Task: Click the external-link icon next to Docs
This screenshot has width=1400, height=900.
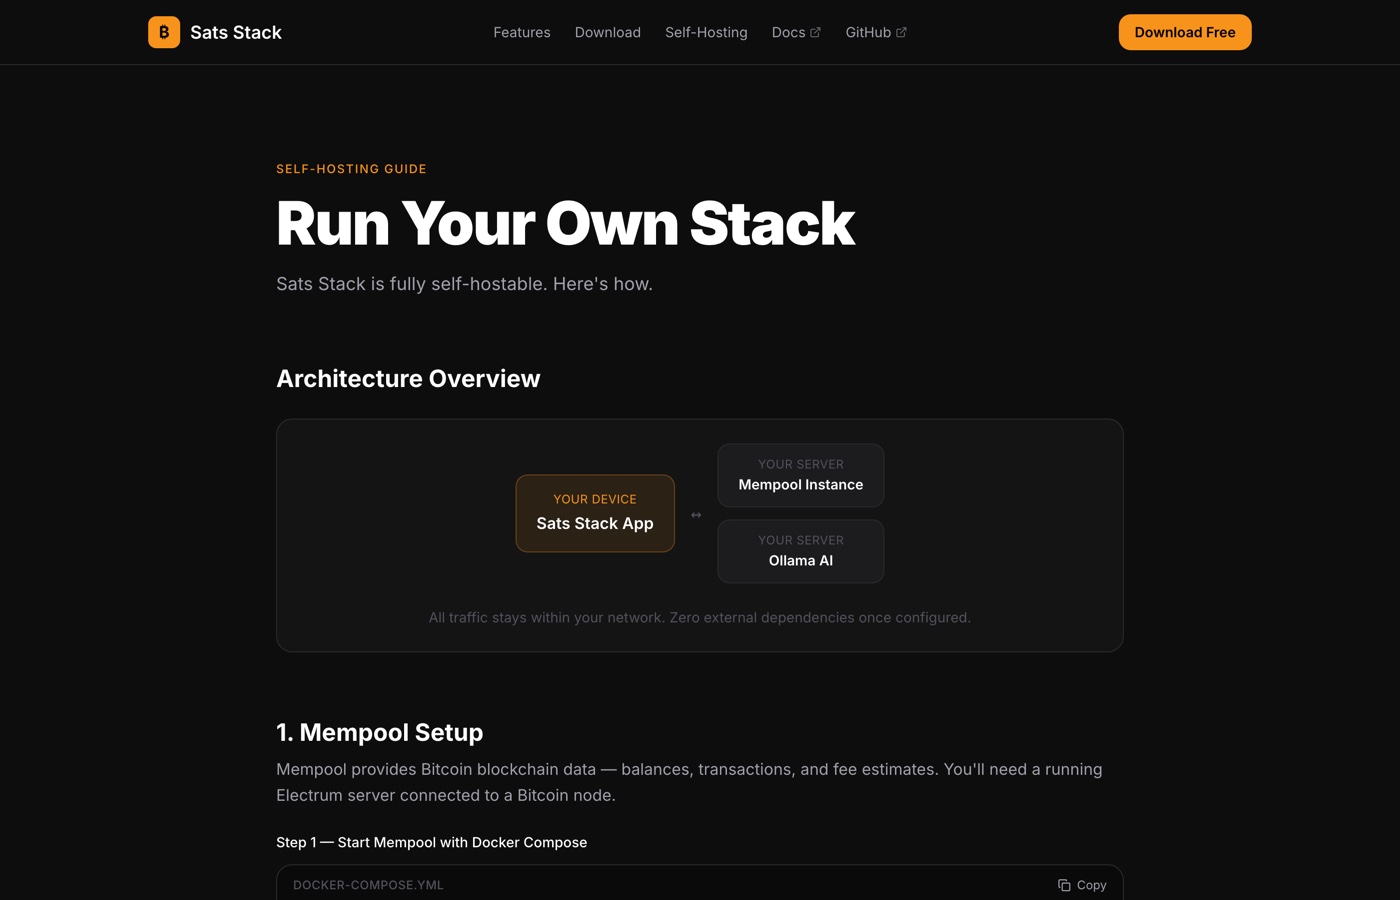Action: point(815,32)
